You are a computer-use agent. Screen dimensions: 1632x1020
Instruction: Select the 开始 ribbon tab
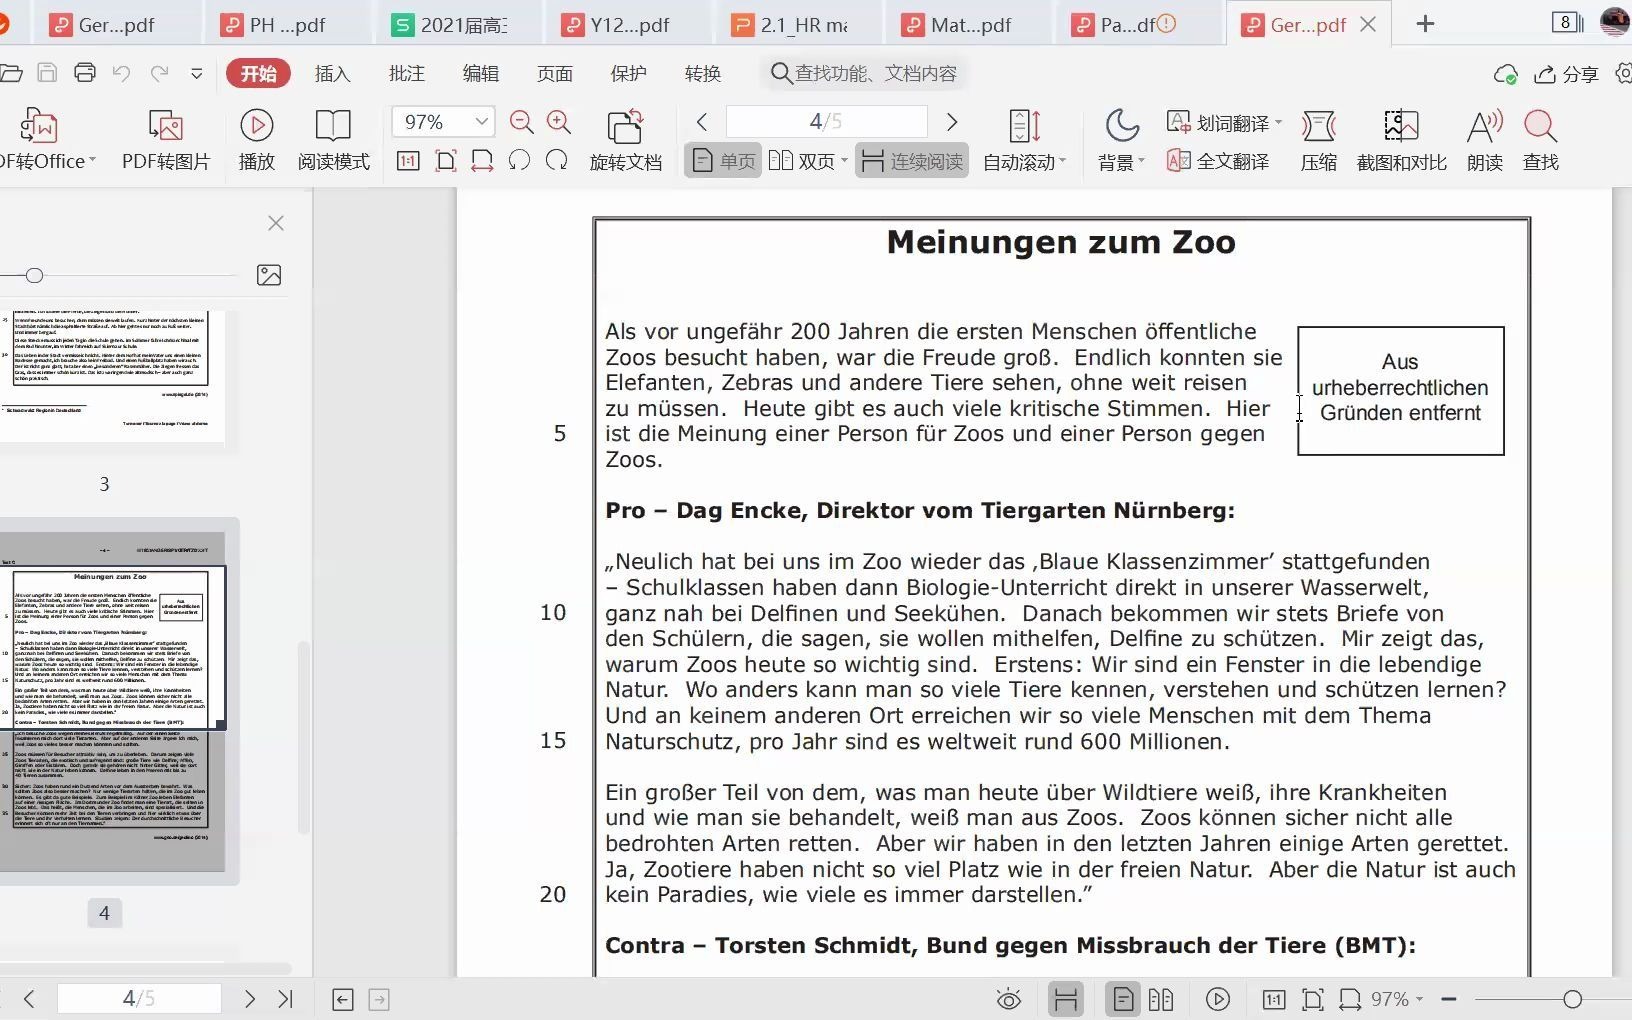pos(258,73)
